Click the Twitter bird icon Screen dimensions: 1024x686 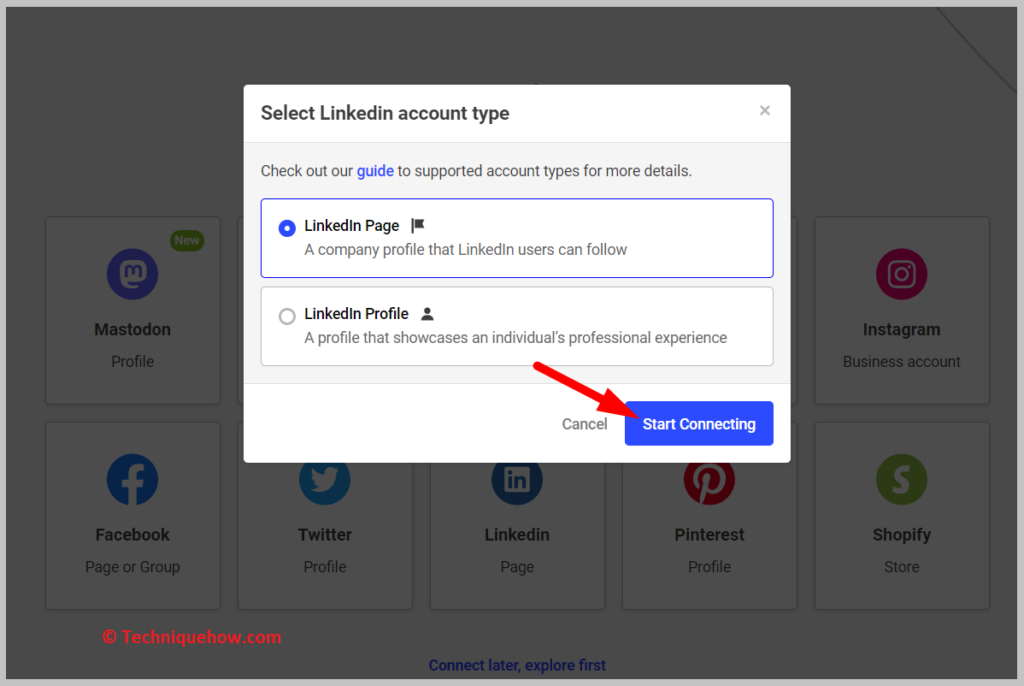point(325,483)
